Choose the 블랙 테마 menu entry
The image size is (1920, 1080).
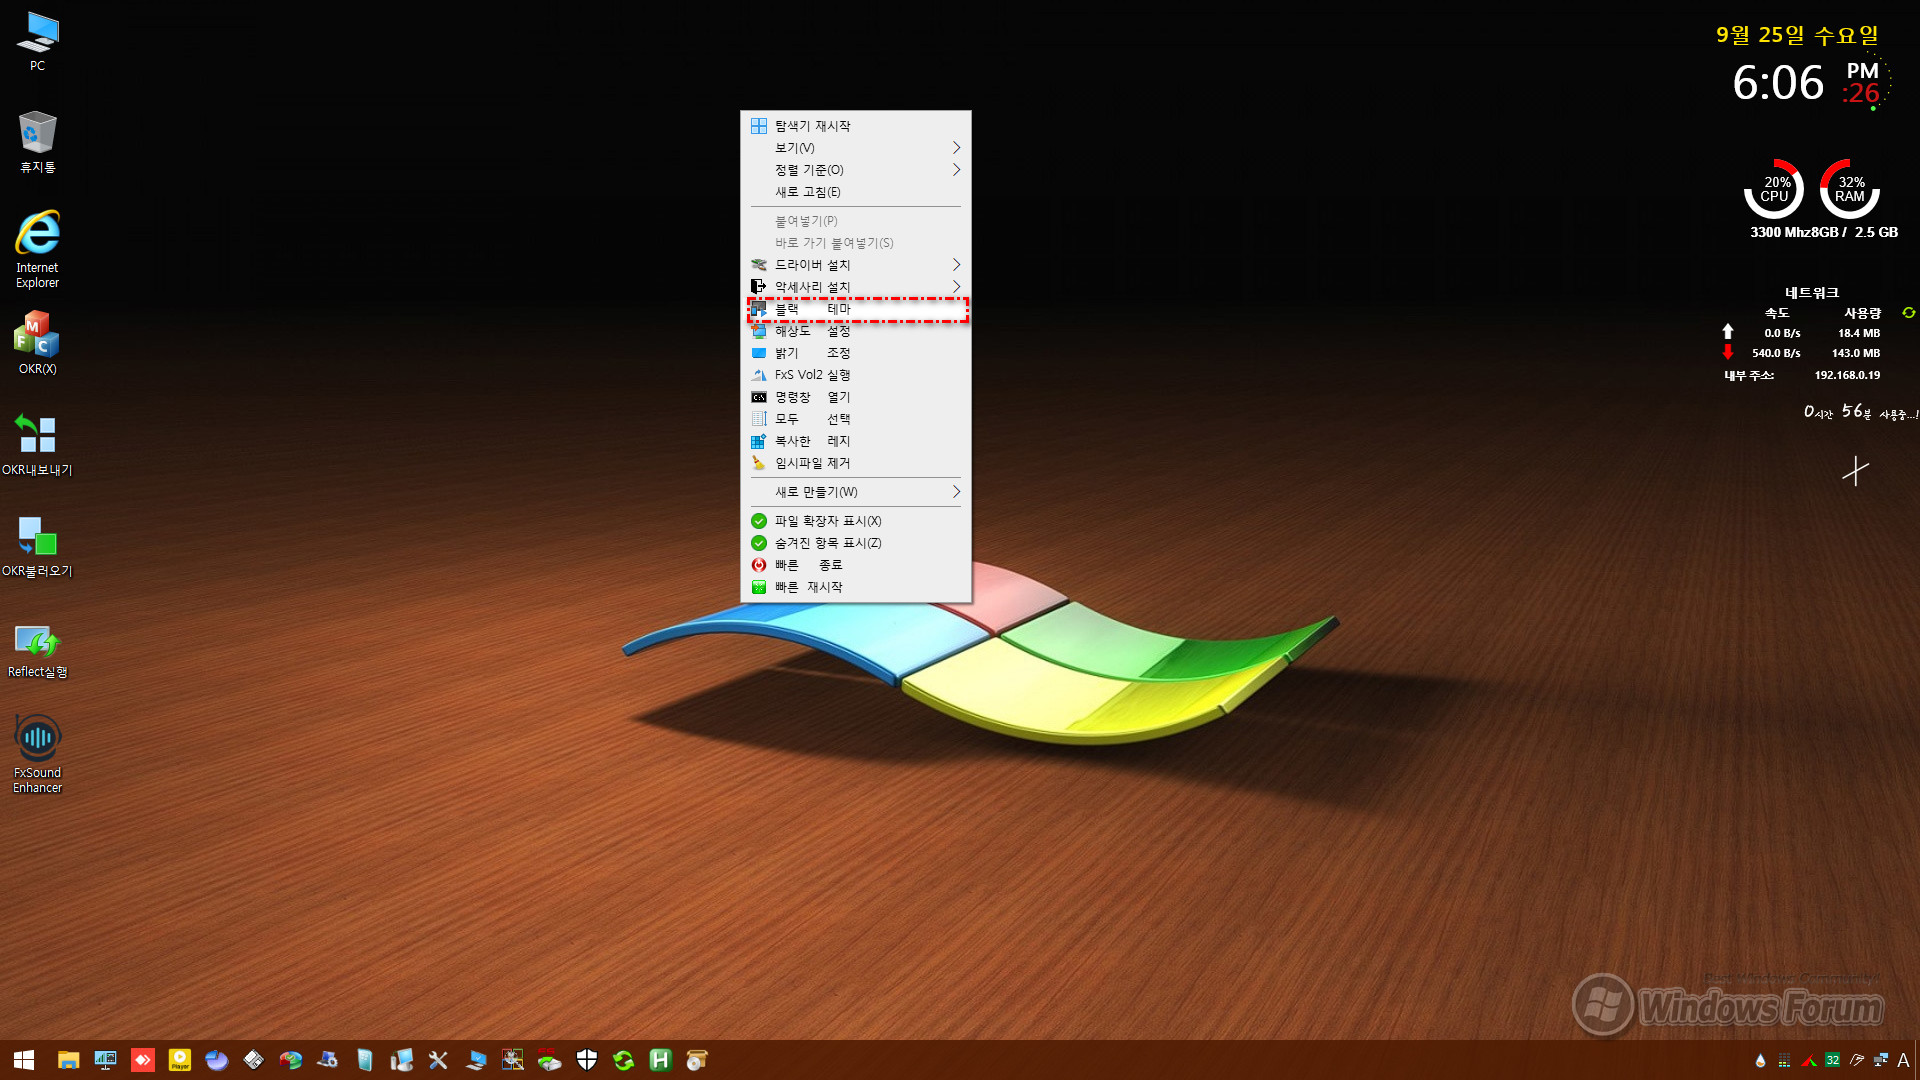[856, 309]
